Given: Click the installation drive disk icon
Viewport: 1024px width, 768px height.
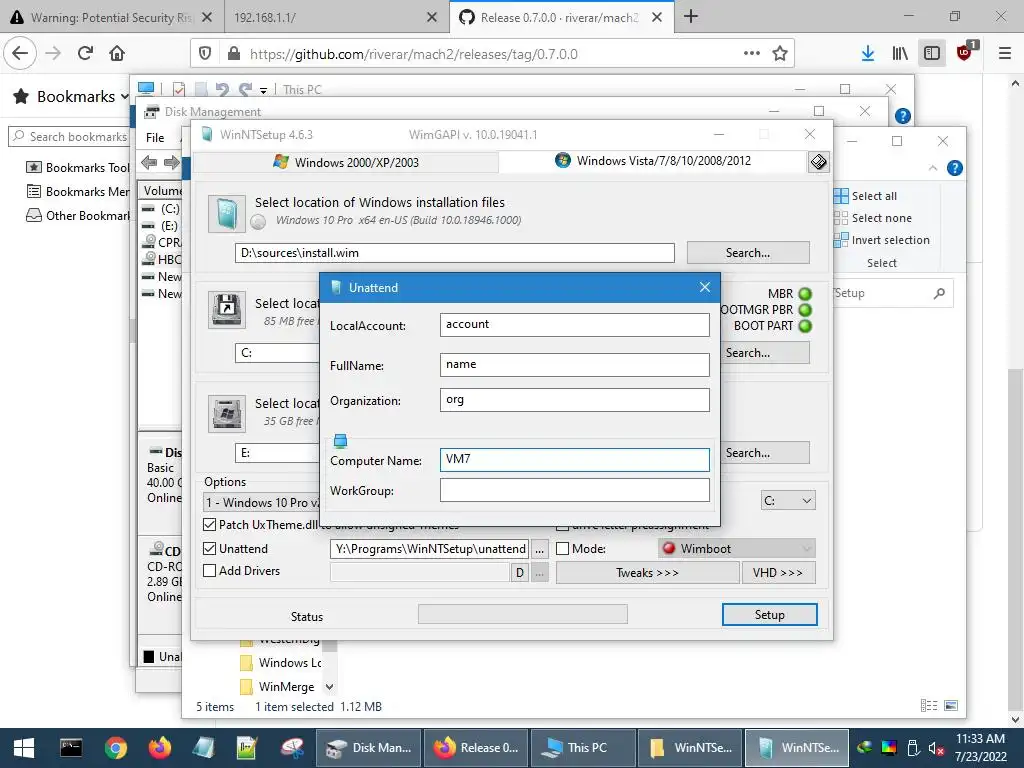Looking at the screenshot, I should [x=227, y=413].
